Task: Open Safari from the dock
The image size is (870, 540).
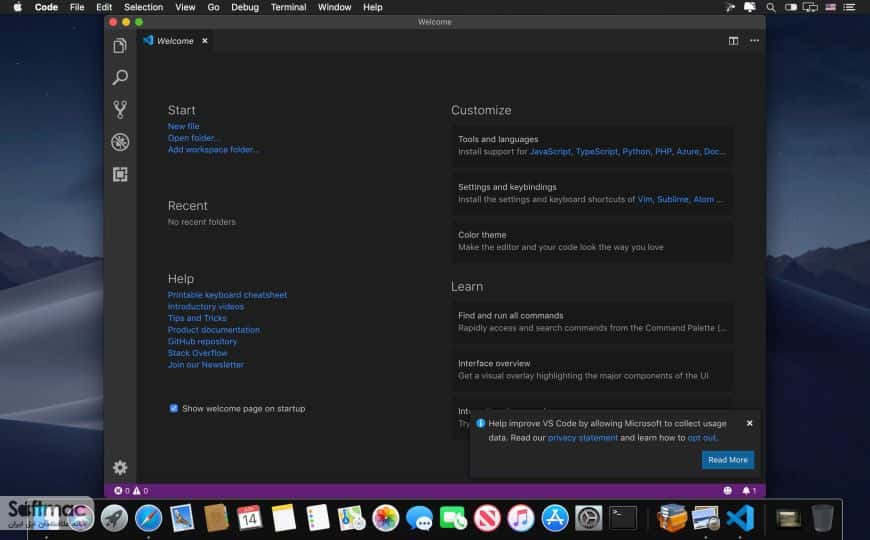Action: tap(148, 518)
